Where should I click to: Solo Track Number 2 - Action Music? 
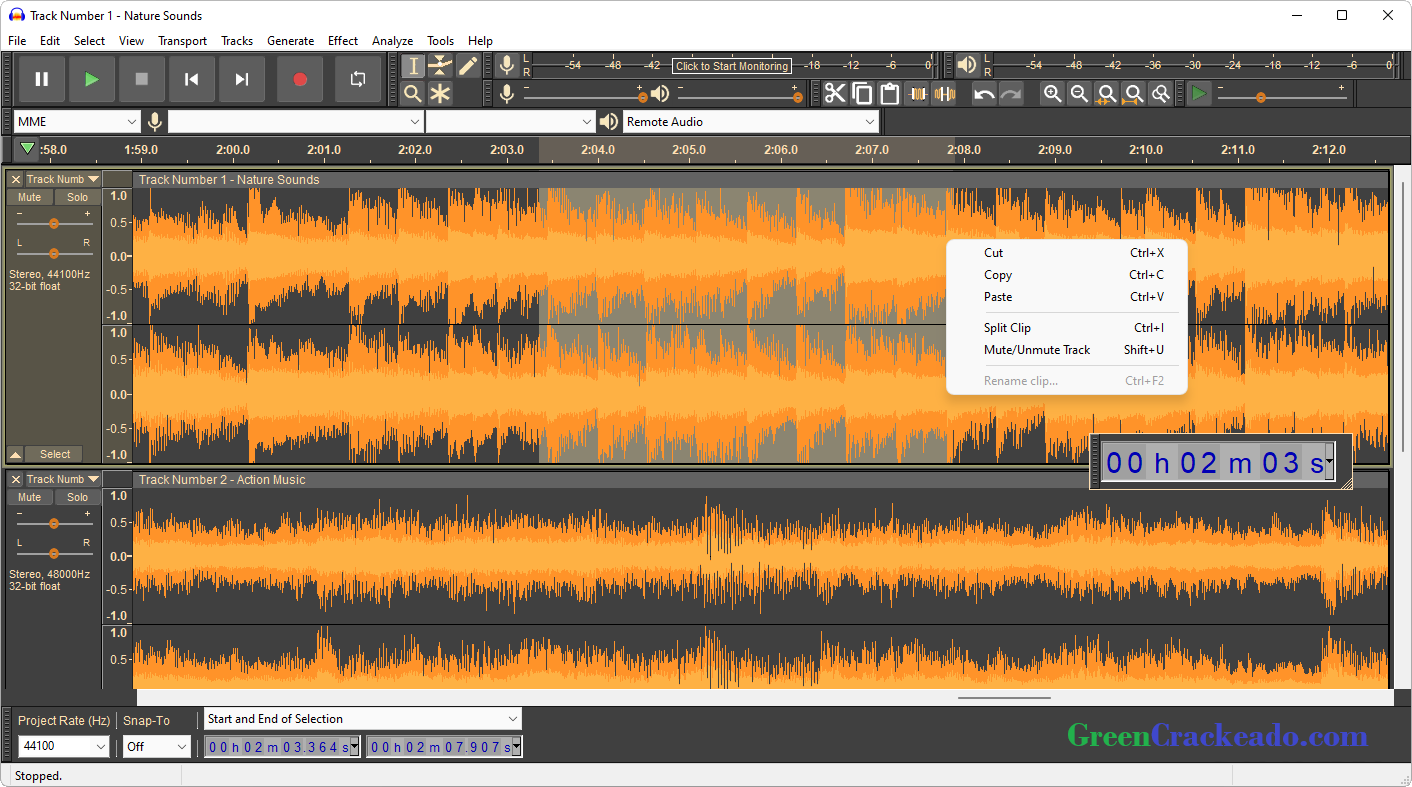coord(77,497)
